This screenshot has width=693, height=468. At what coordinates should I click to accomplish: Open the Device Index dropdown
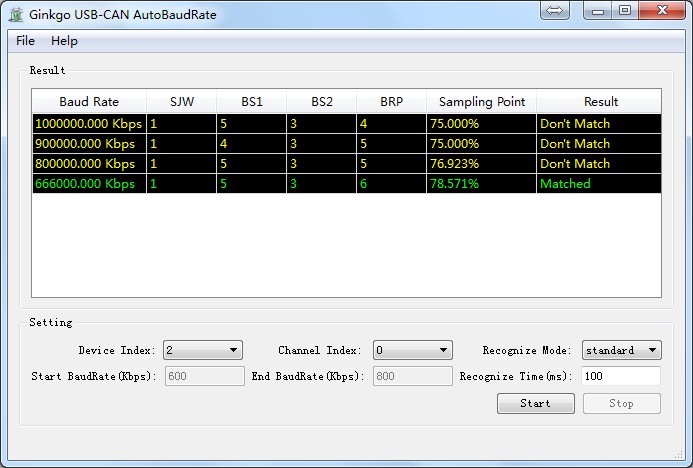click(x=203, y=350)
